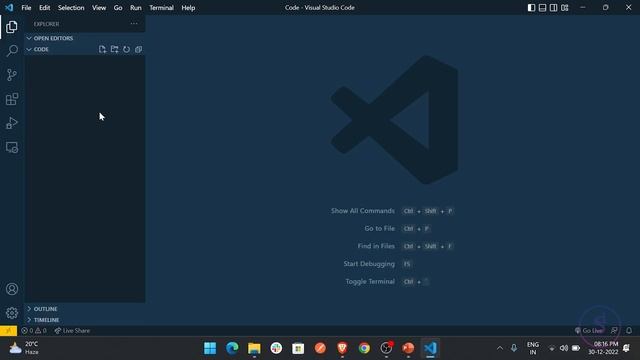Open the Remote Explorer view
640x360 pixels.
(12, 147)
